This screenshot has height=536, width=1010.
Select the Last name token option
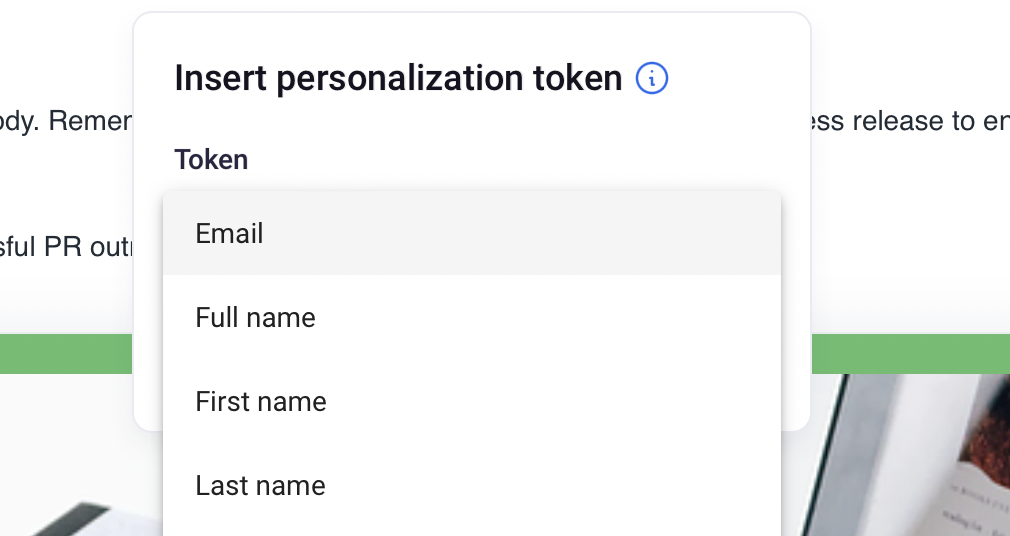point(261,486)
